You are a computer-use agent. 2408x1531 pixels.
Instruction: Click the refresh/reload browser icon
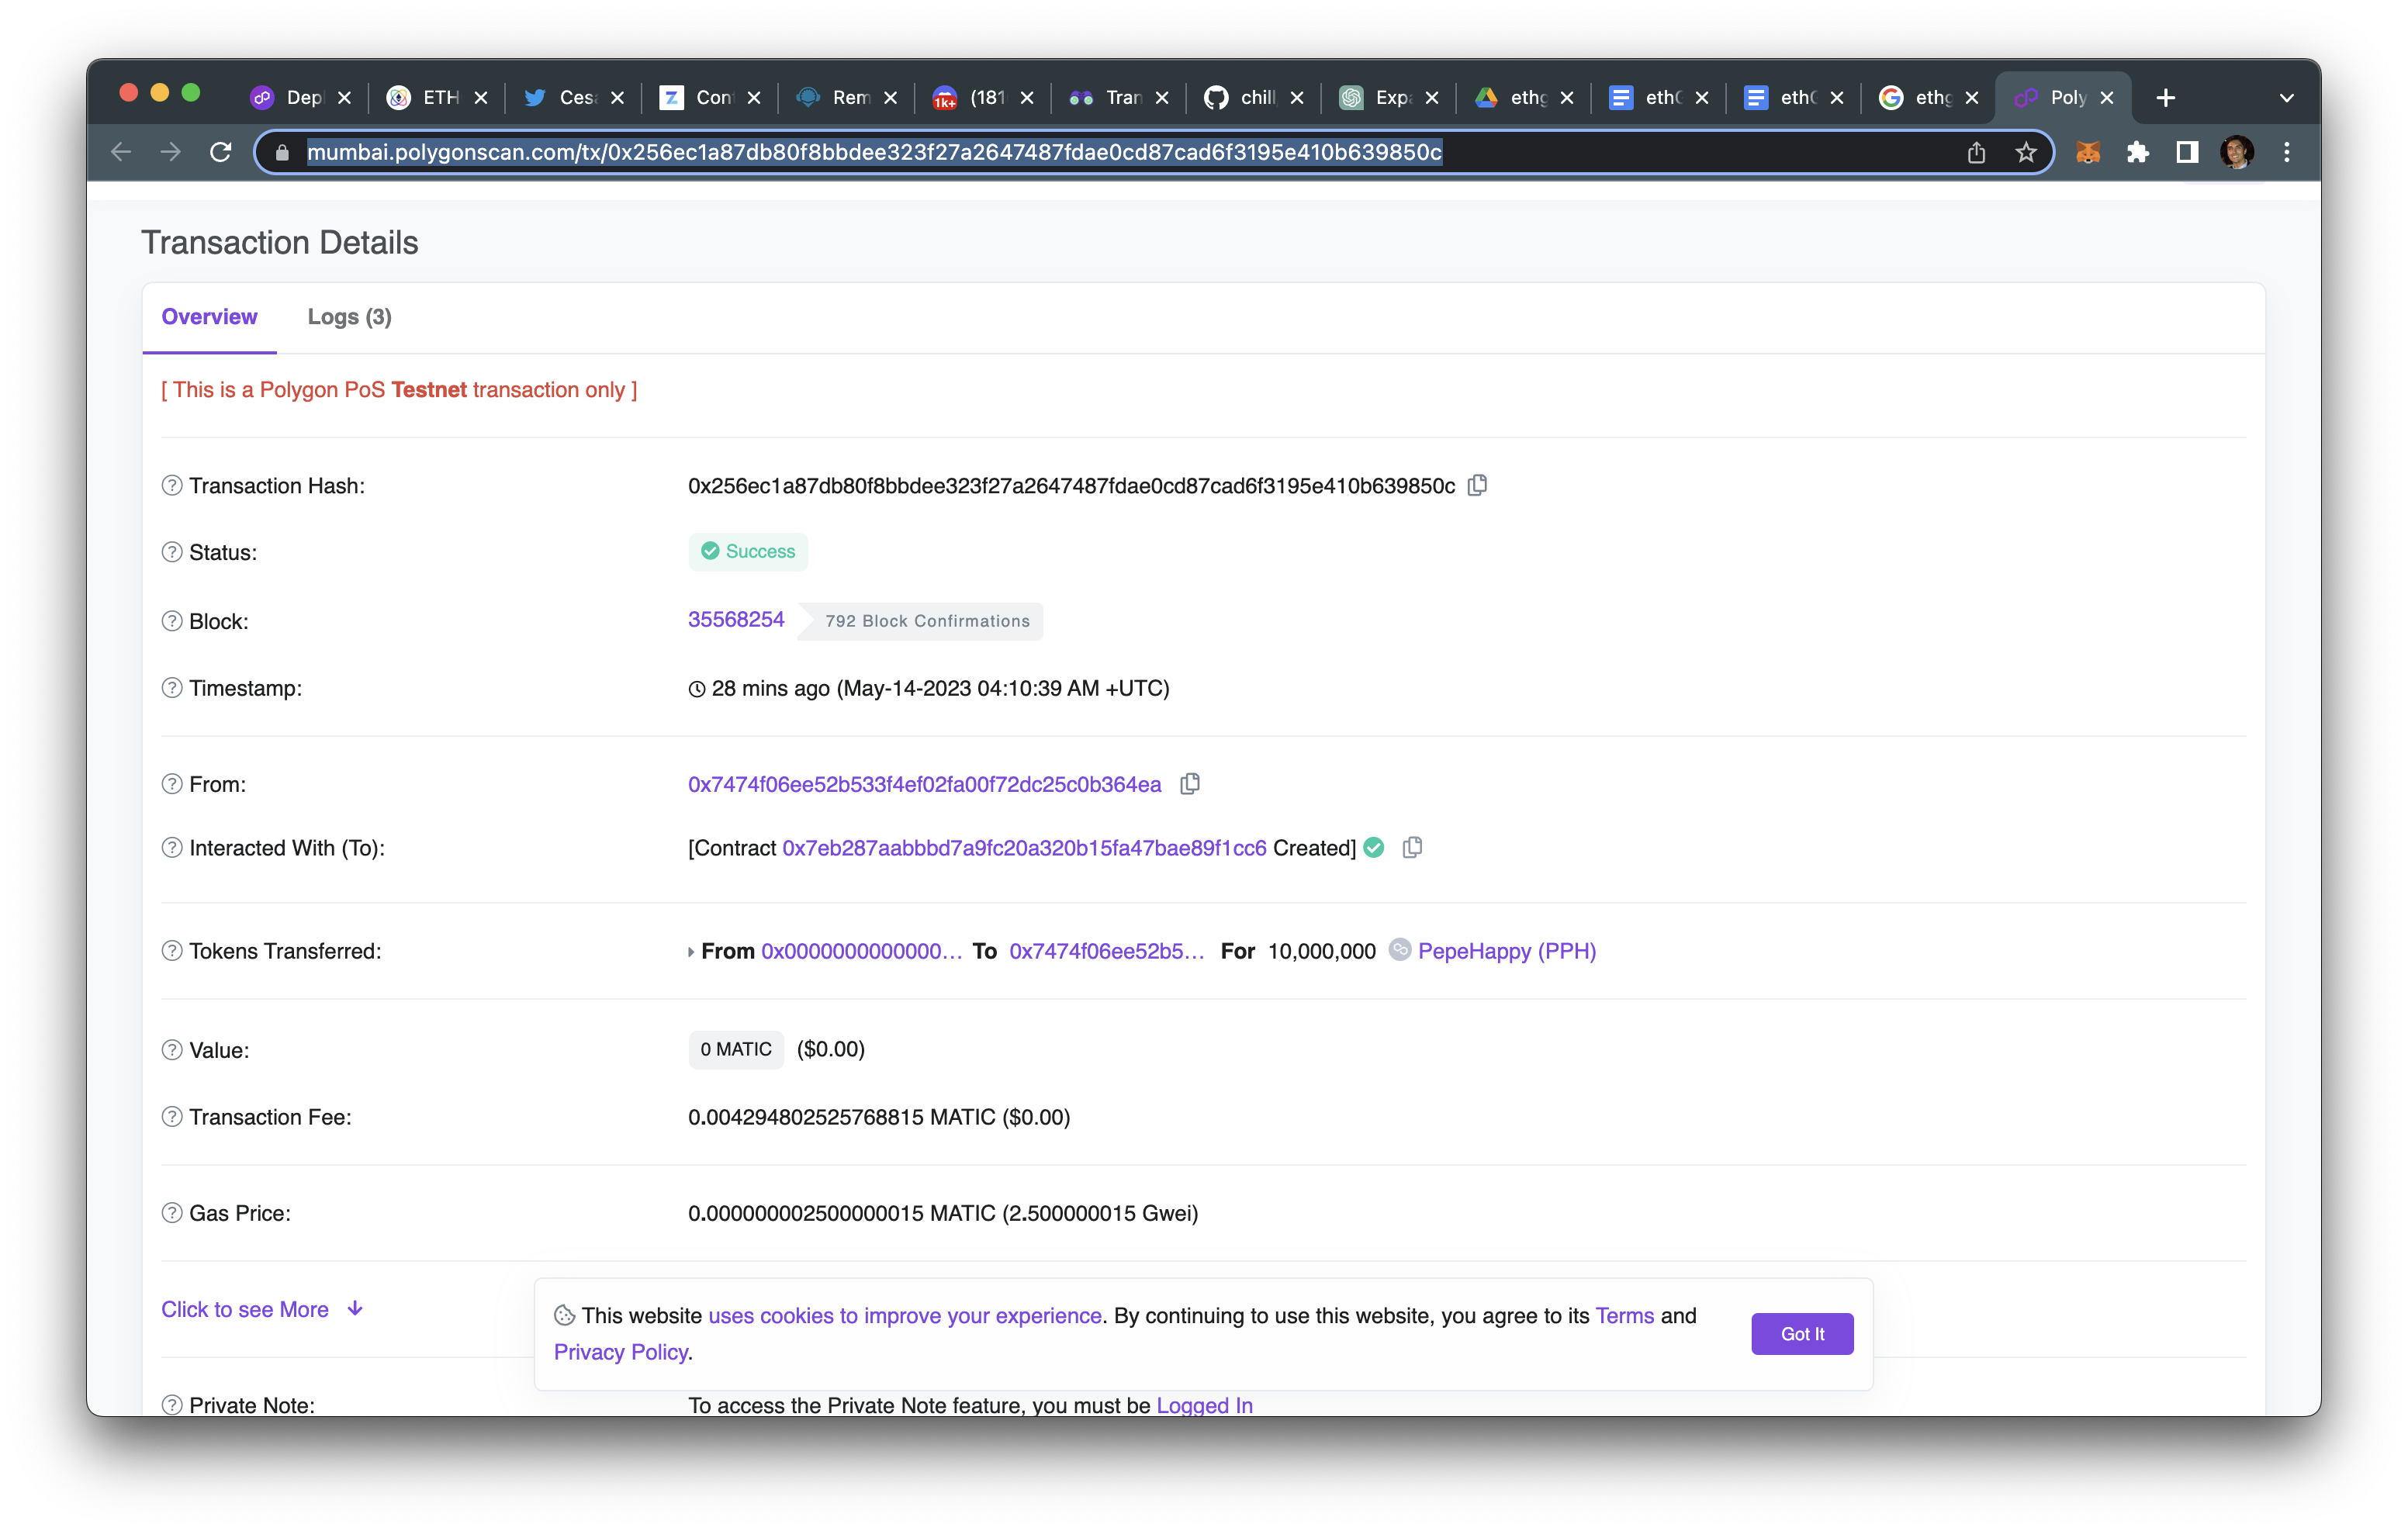pyautogui.click(x=221, y=153)
